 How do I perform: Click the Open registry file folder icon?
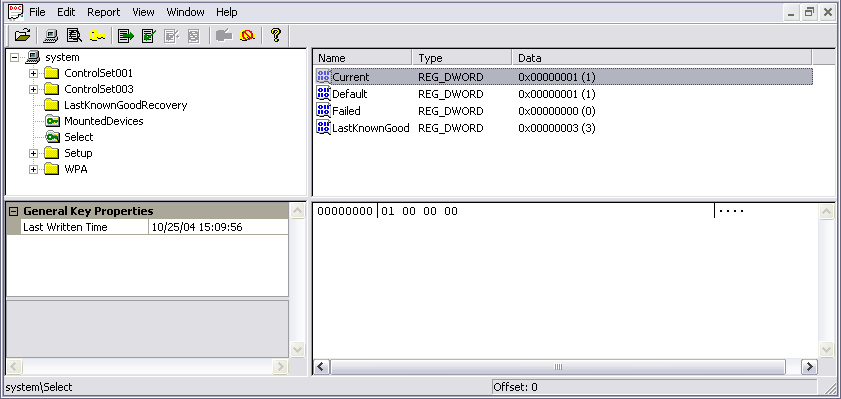[23, 35]
